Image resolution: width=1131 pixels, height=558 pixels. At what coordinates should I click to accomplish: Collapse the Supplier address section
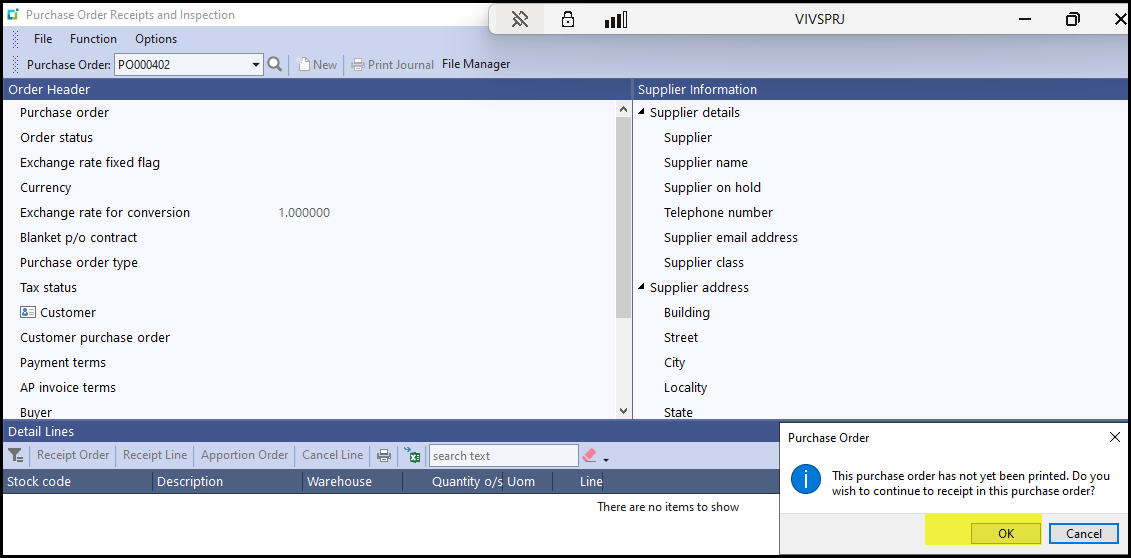point(642,287)
